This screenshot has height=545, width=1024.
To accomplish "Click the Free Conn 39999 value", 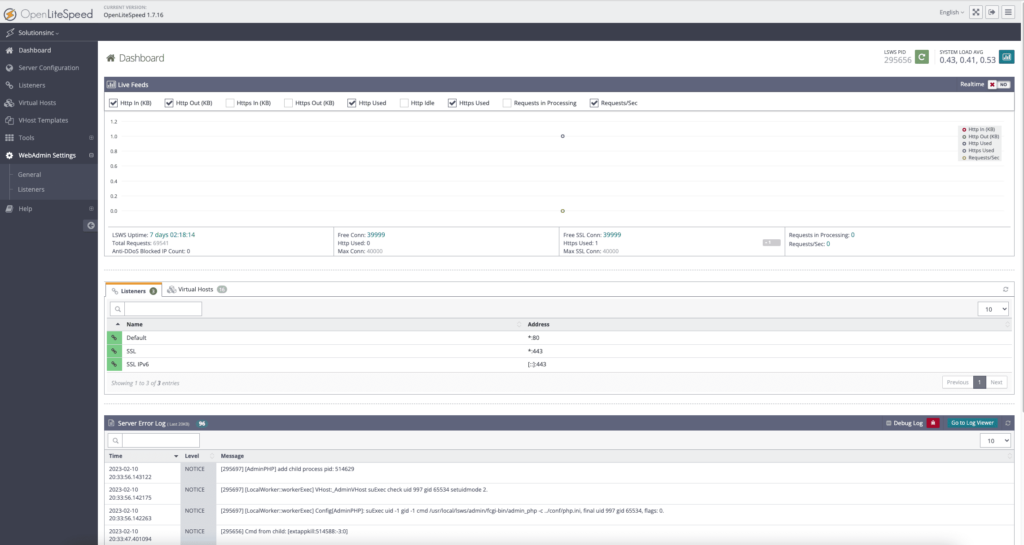I will coord(376,235).
